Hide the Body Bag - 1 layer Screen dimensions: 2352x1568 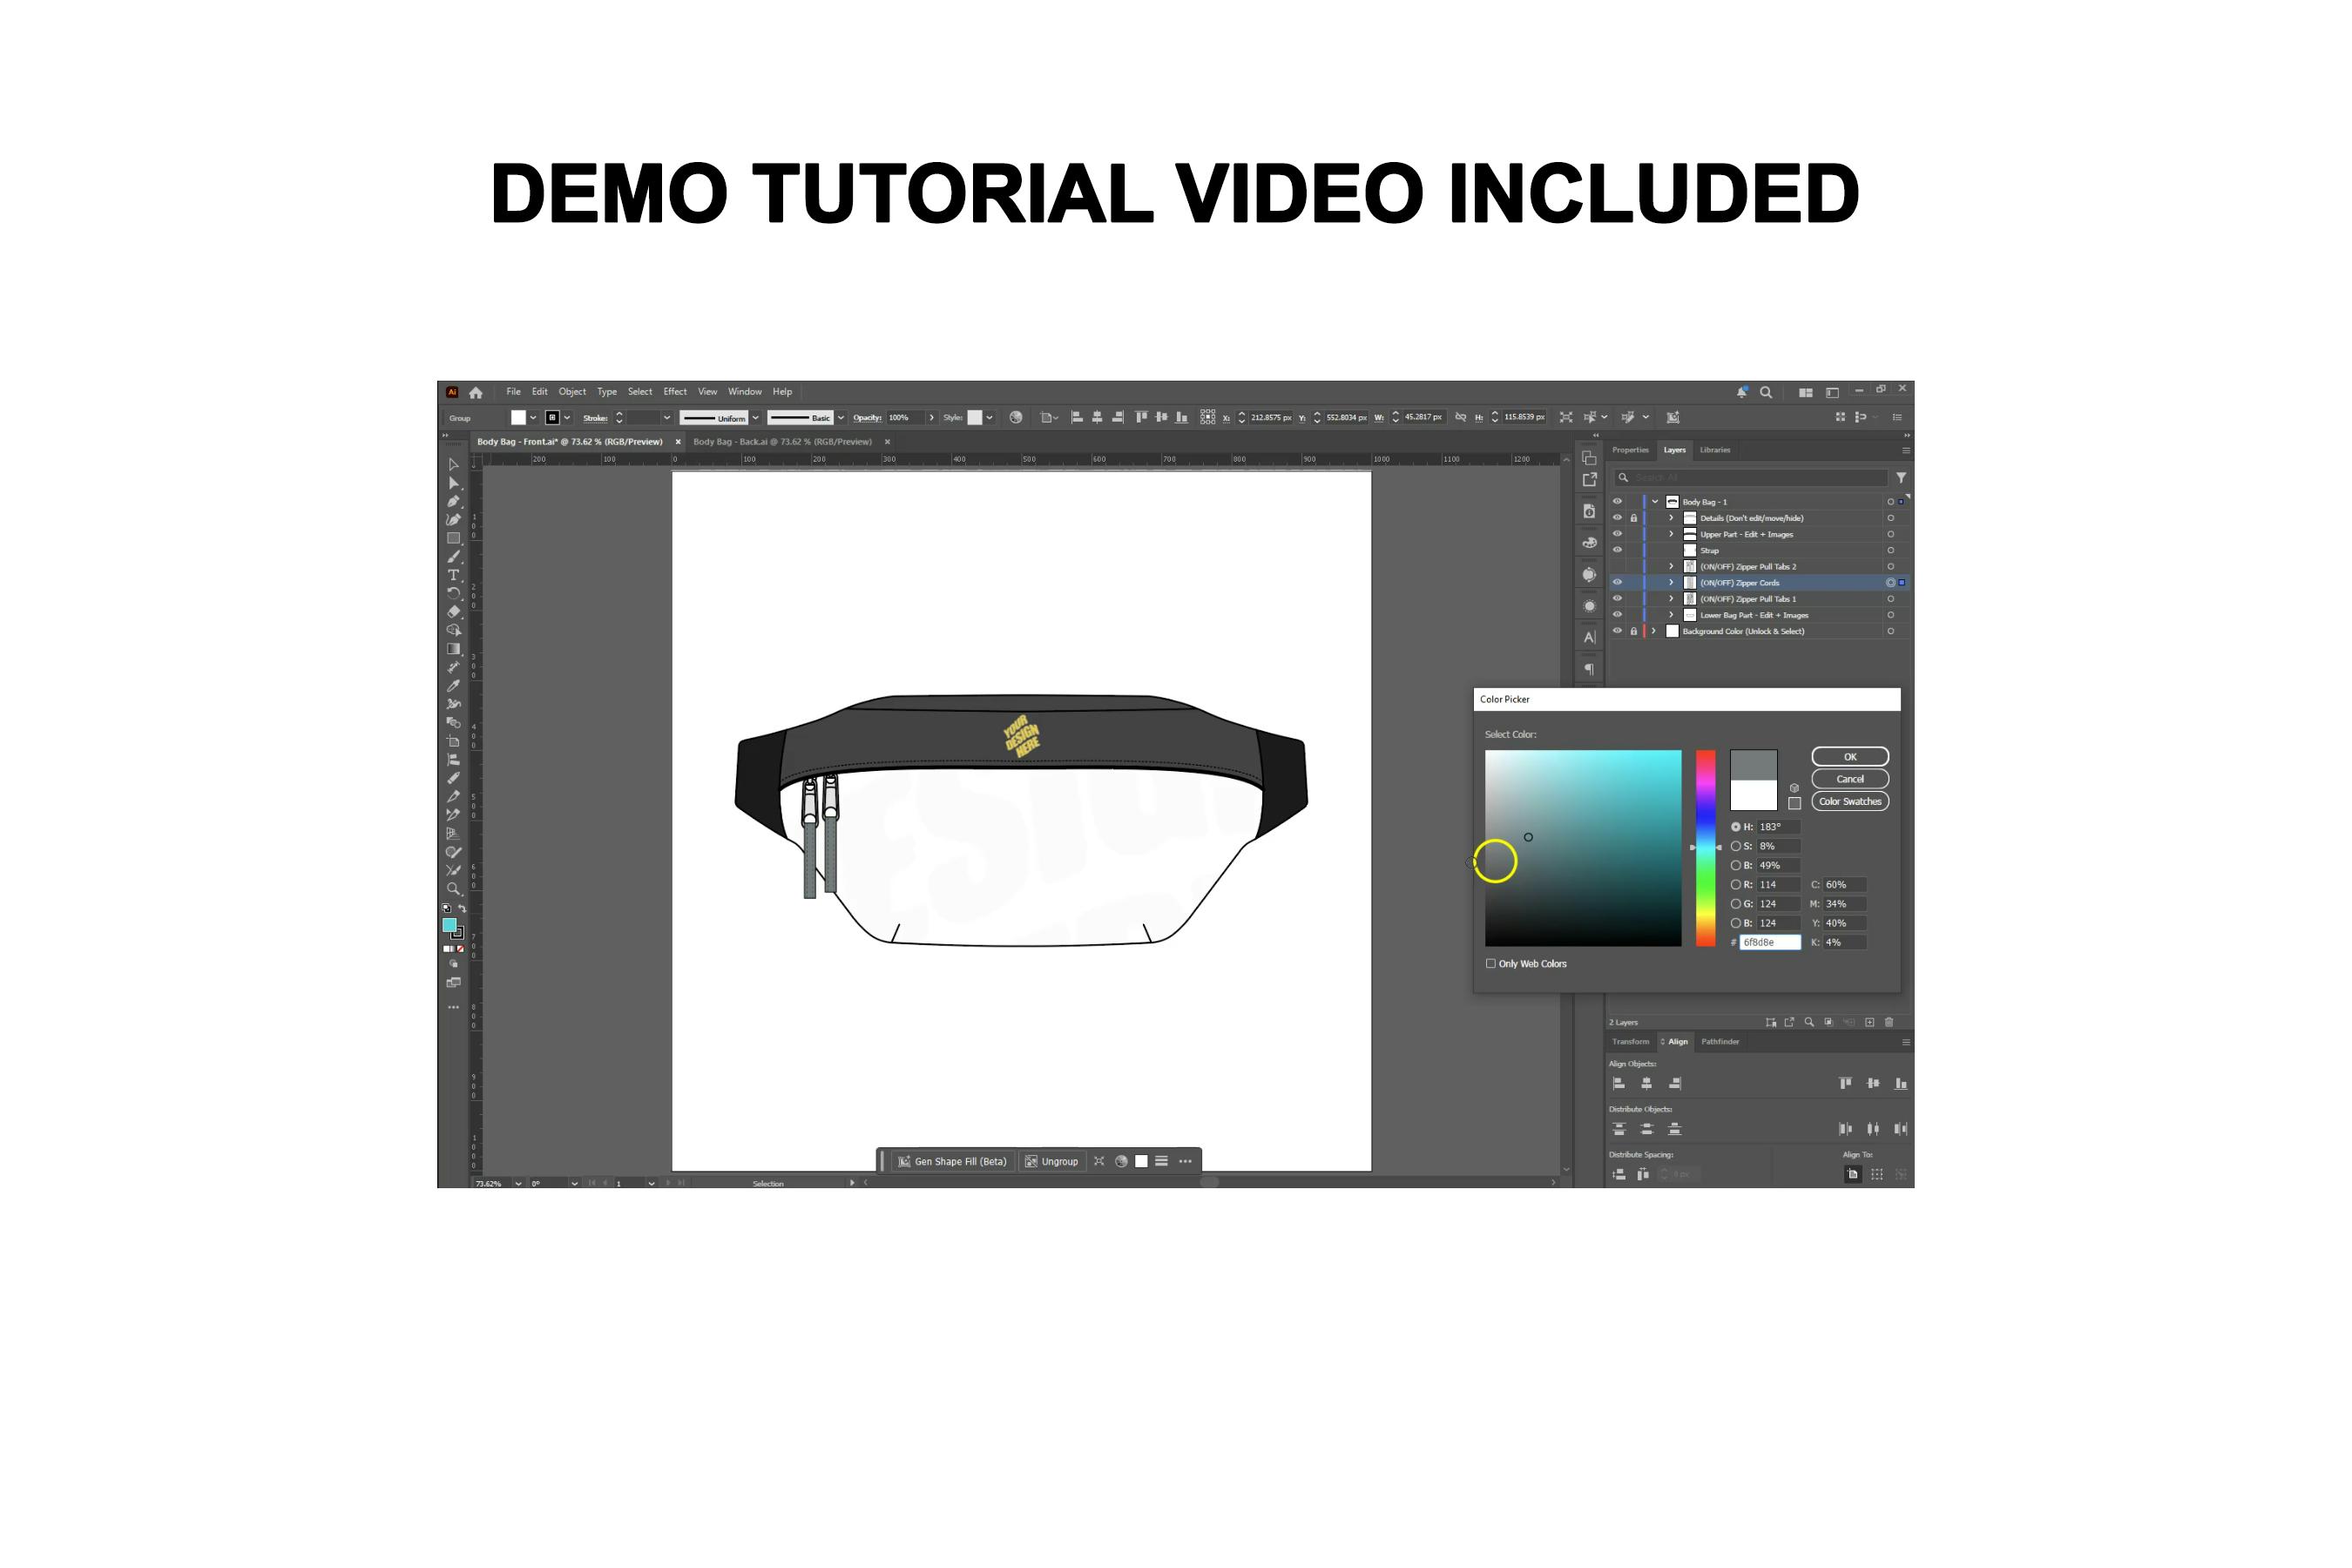[1617, 502]
